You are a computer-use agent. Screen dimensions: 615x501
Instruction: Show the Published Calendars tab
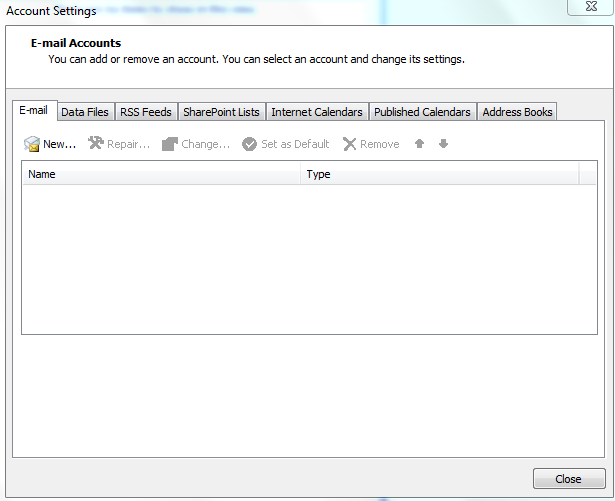pos(422,112)
